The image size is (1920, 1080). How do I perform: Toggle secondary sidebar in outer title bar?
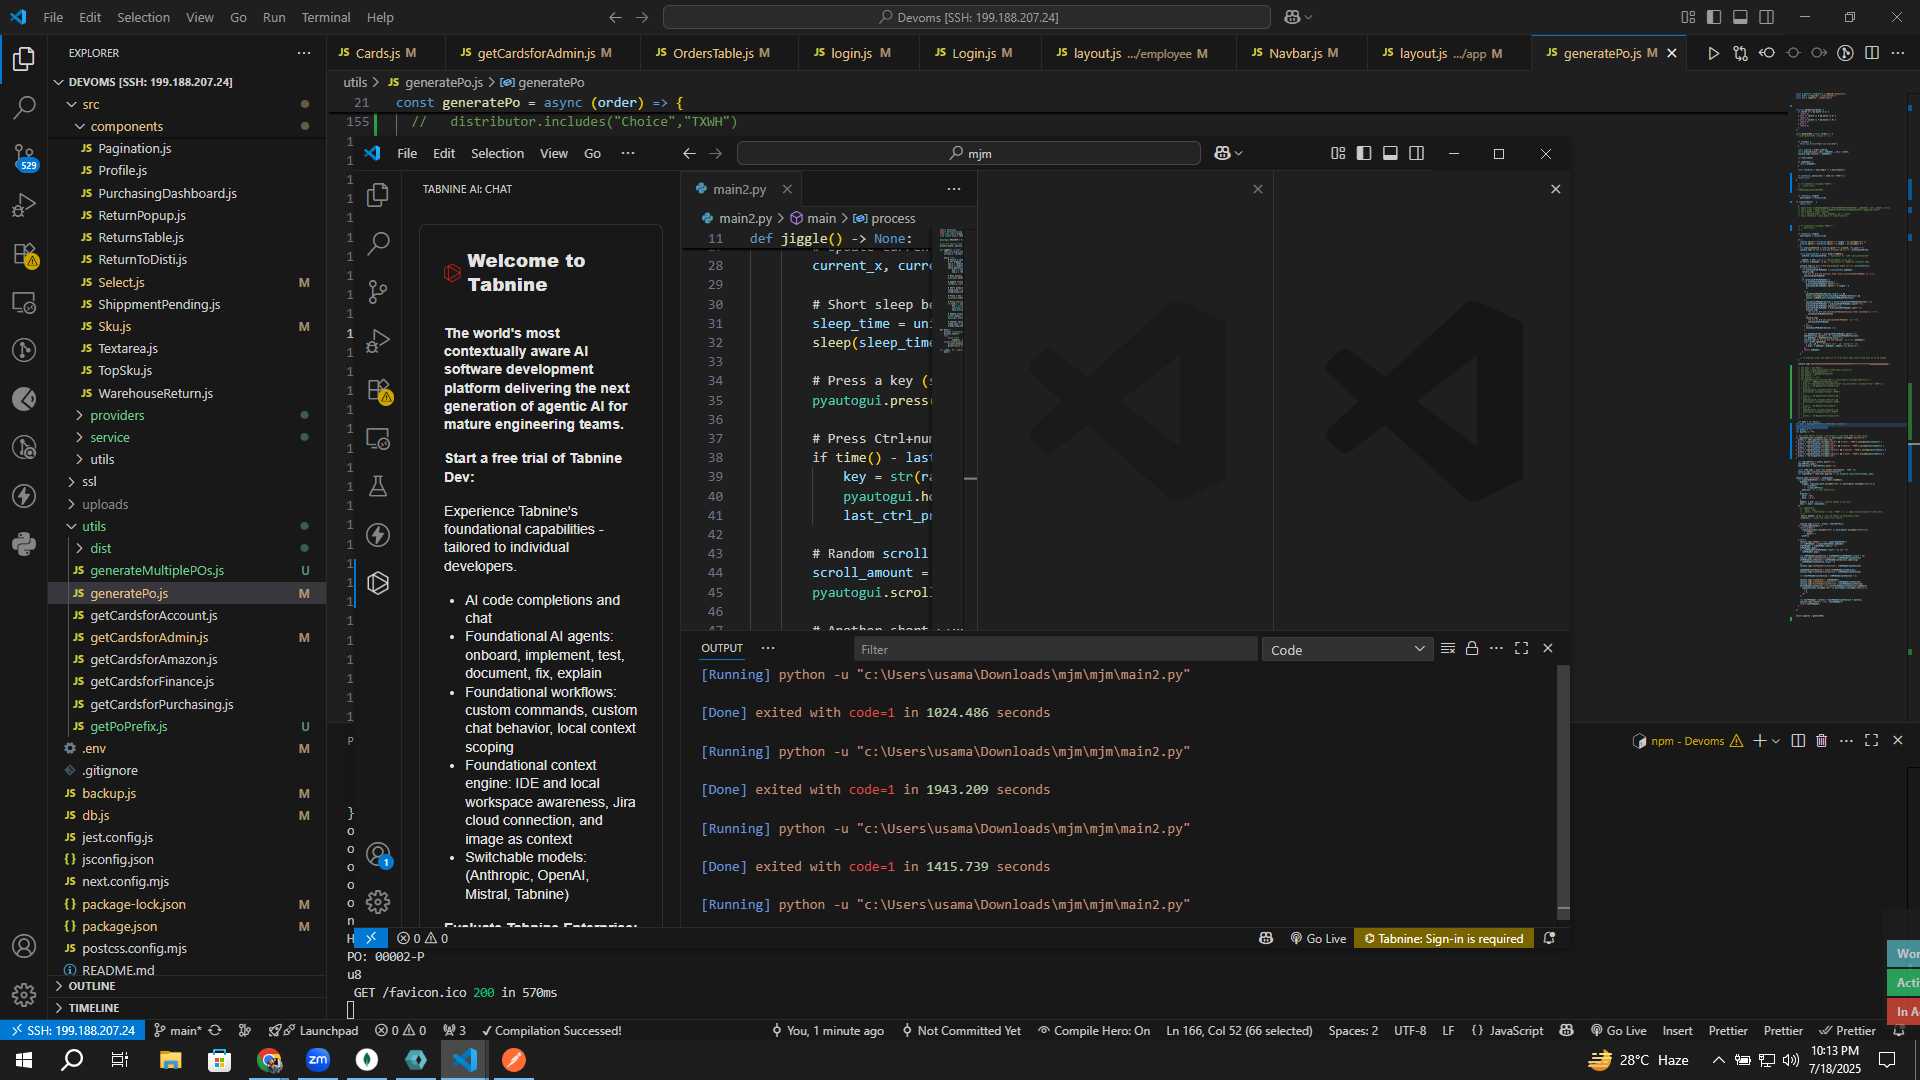[1767, 17]
